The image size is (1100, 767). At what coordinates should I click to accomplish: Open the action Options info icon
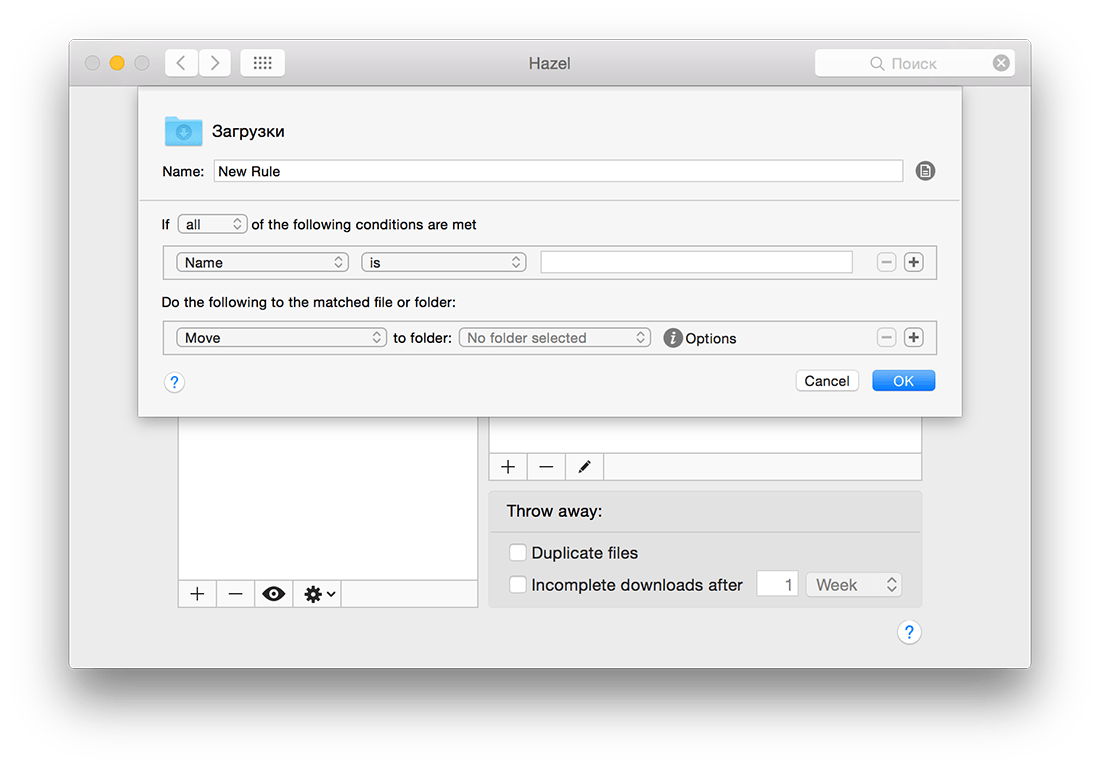(673, 338)
